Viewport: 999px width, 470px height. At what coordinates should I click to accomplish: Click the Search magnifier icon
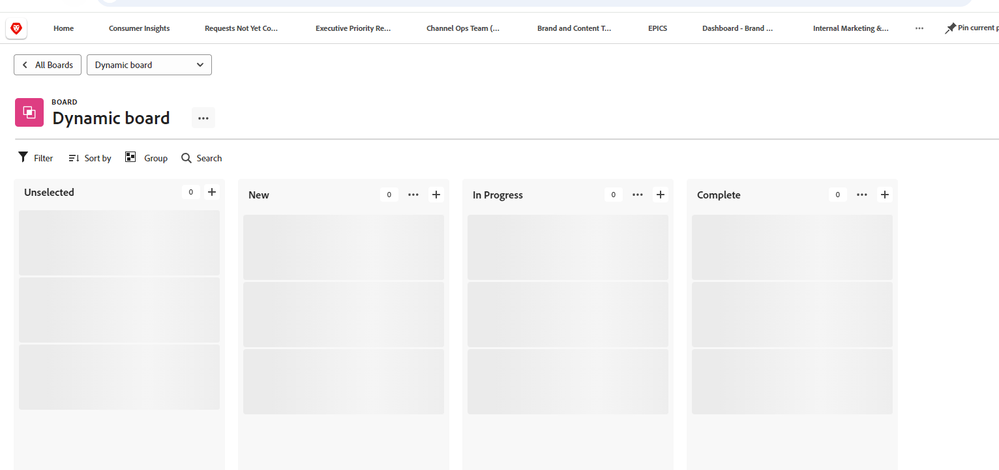[x=186, y=158]
